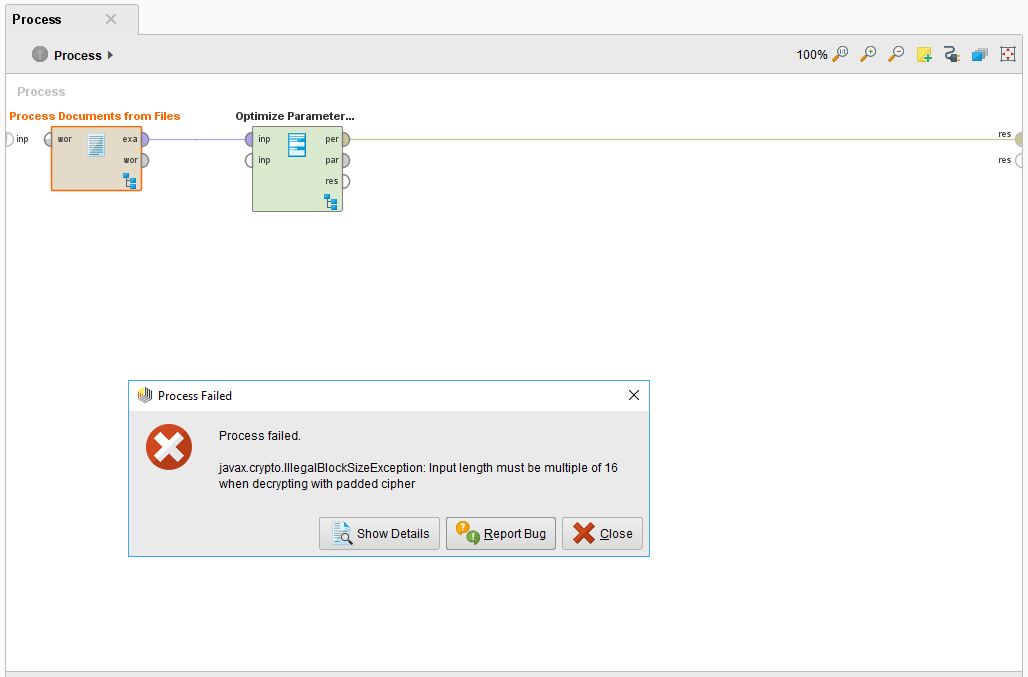This screenshot has width=1028, height=677.
Task: Click Process in the breadcrumb navigation
Action: pyautogui.click(x=77, y=55)
